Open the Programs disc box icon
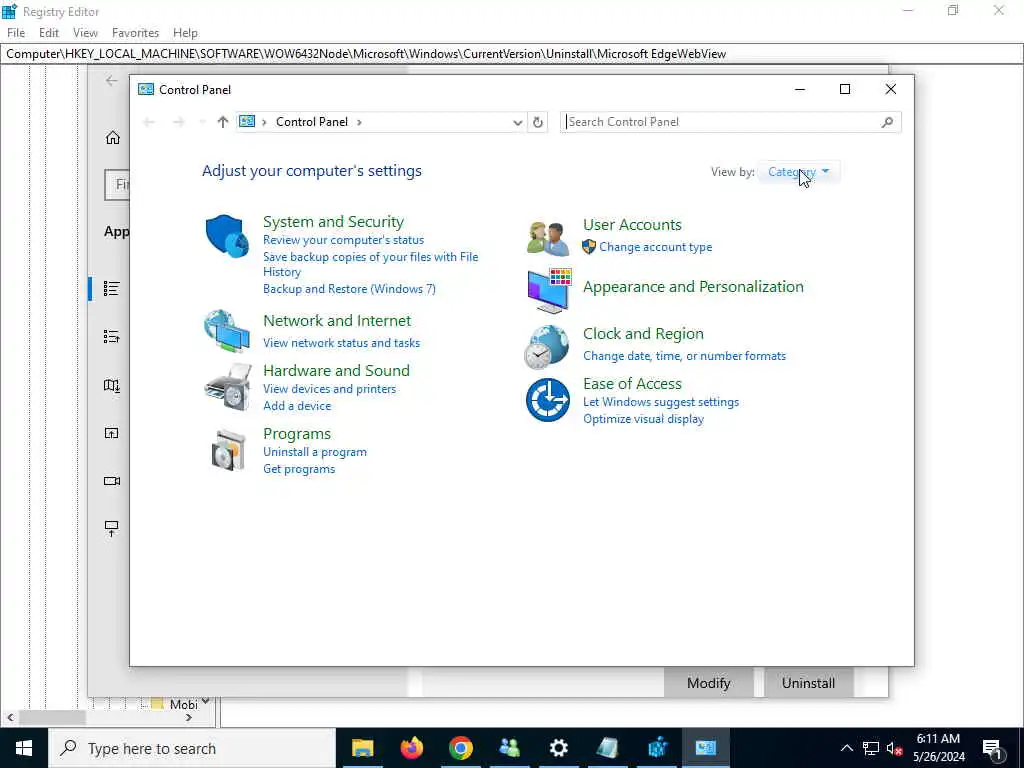The image size is (1024, 768). tap(229, 451)
